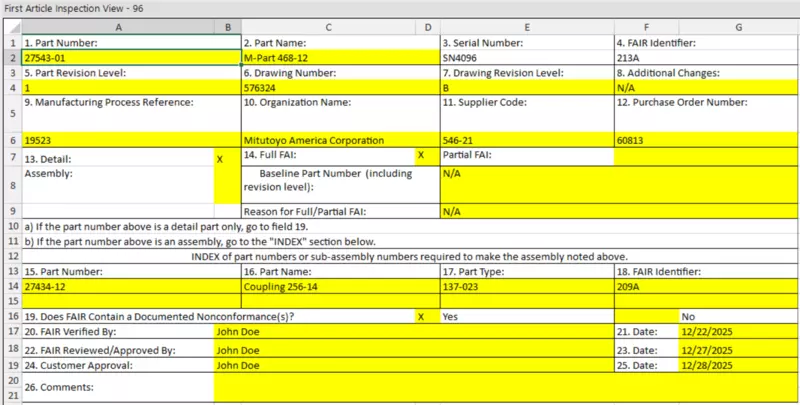Click purchase order number 60813
The image size is (800, 405).
(707, 140)
